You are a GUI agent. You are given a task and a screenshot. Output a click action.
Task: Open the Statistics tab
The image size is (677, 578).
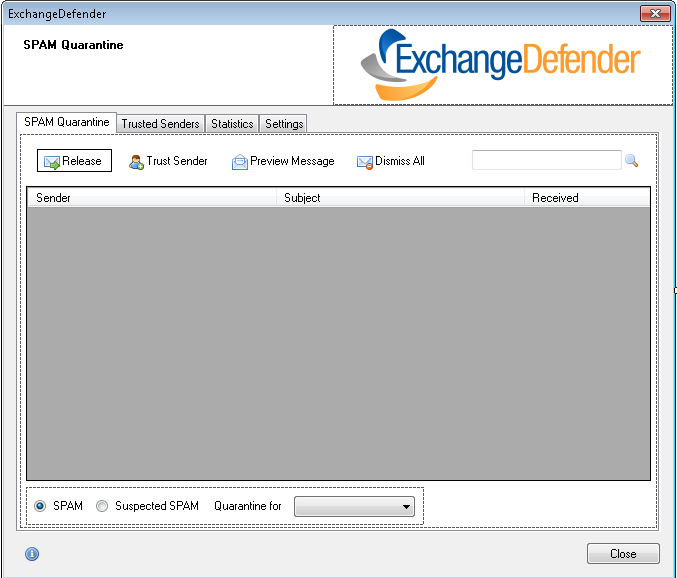coord(232,124)
